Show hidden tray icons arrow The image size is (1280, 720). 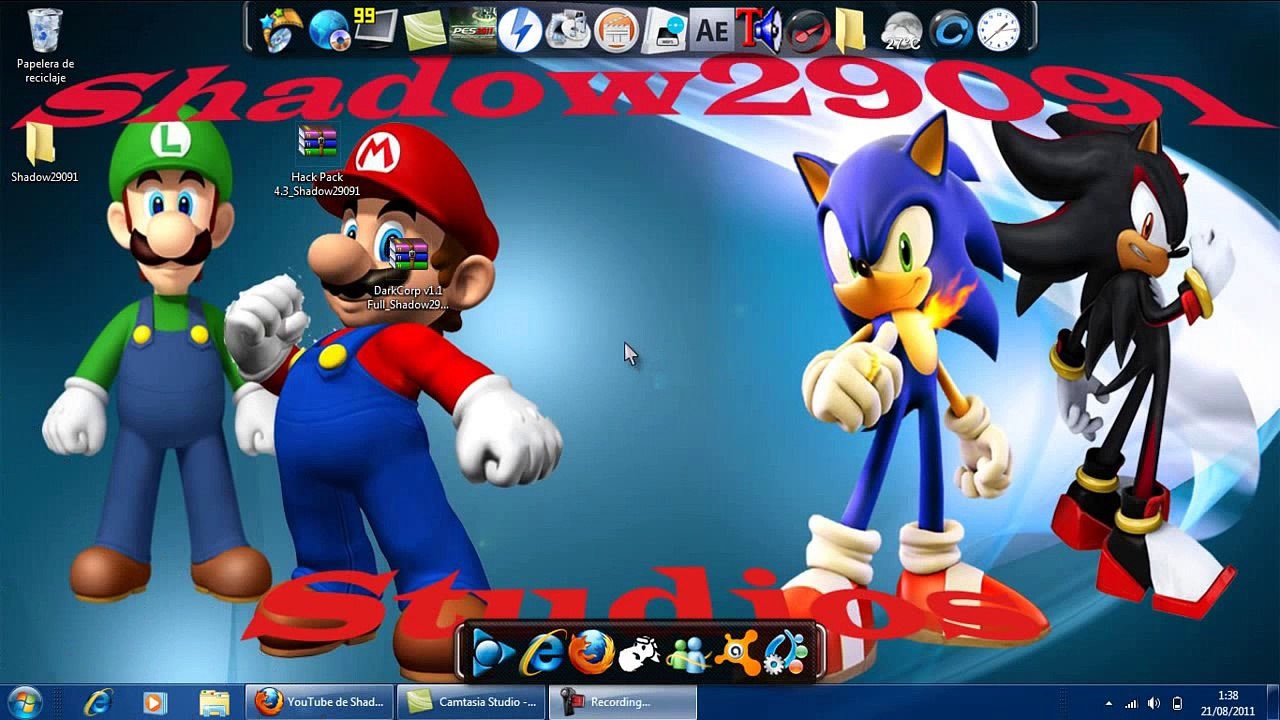point(1108,703)
